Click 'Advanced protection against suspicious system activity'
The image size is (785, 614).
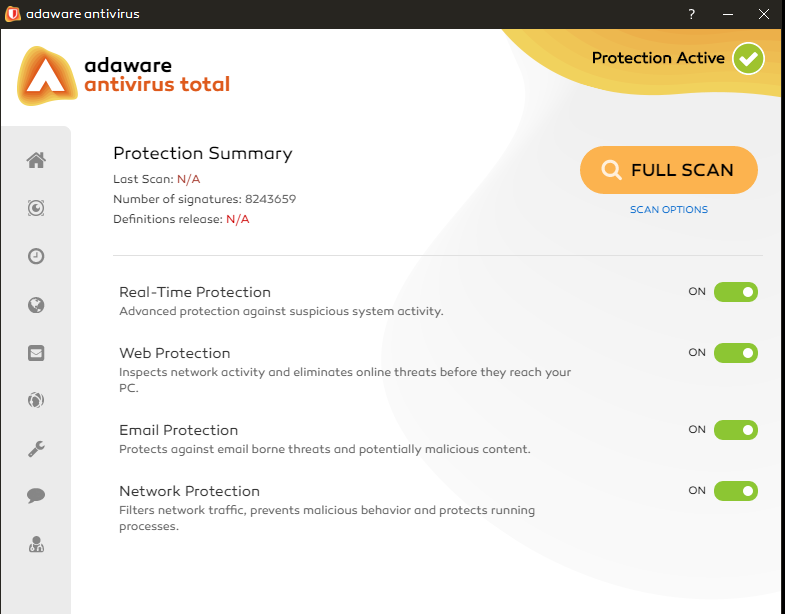point(281,311)
